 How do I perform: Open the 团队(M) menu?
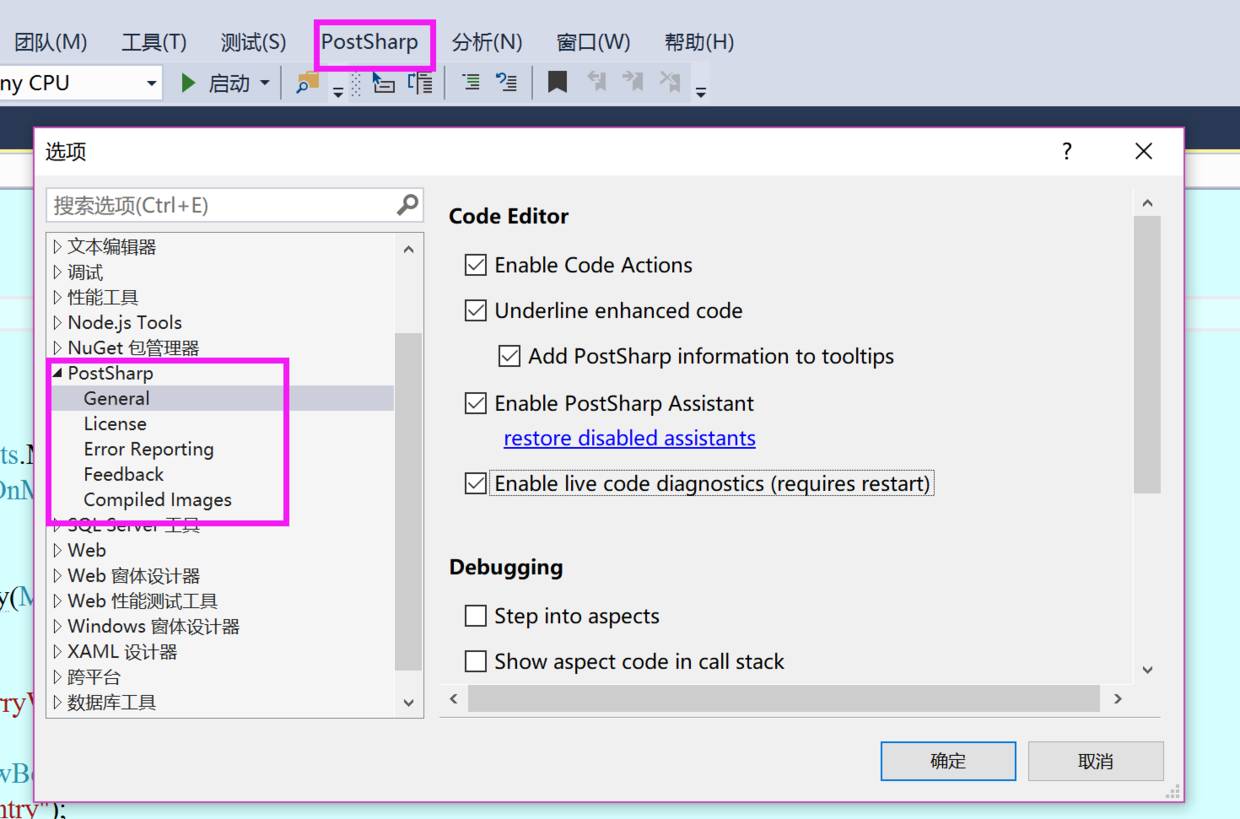tap(51, 42)
